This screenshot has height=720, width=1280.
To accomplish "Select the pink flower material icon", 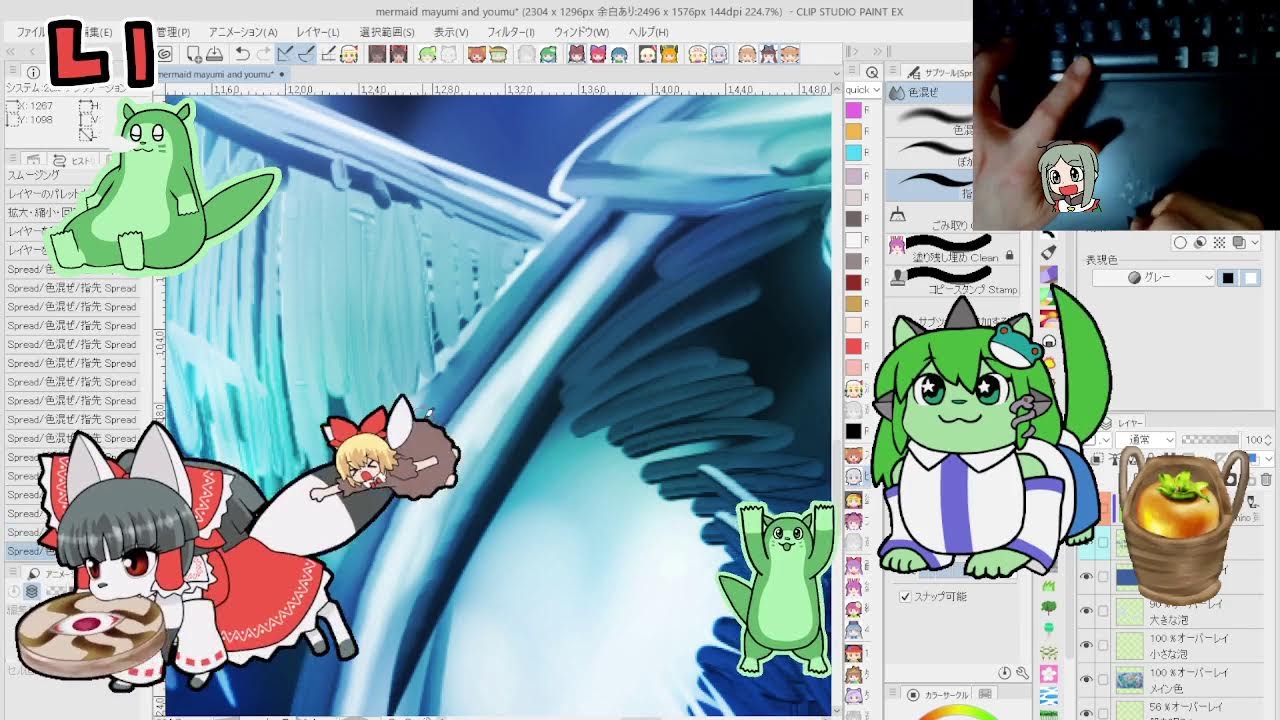I will (1048, 676).
